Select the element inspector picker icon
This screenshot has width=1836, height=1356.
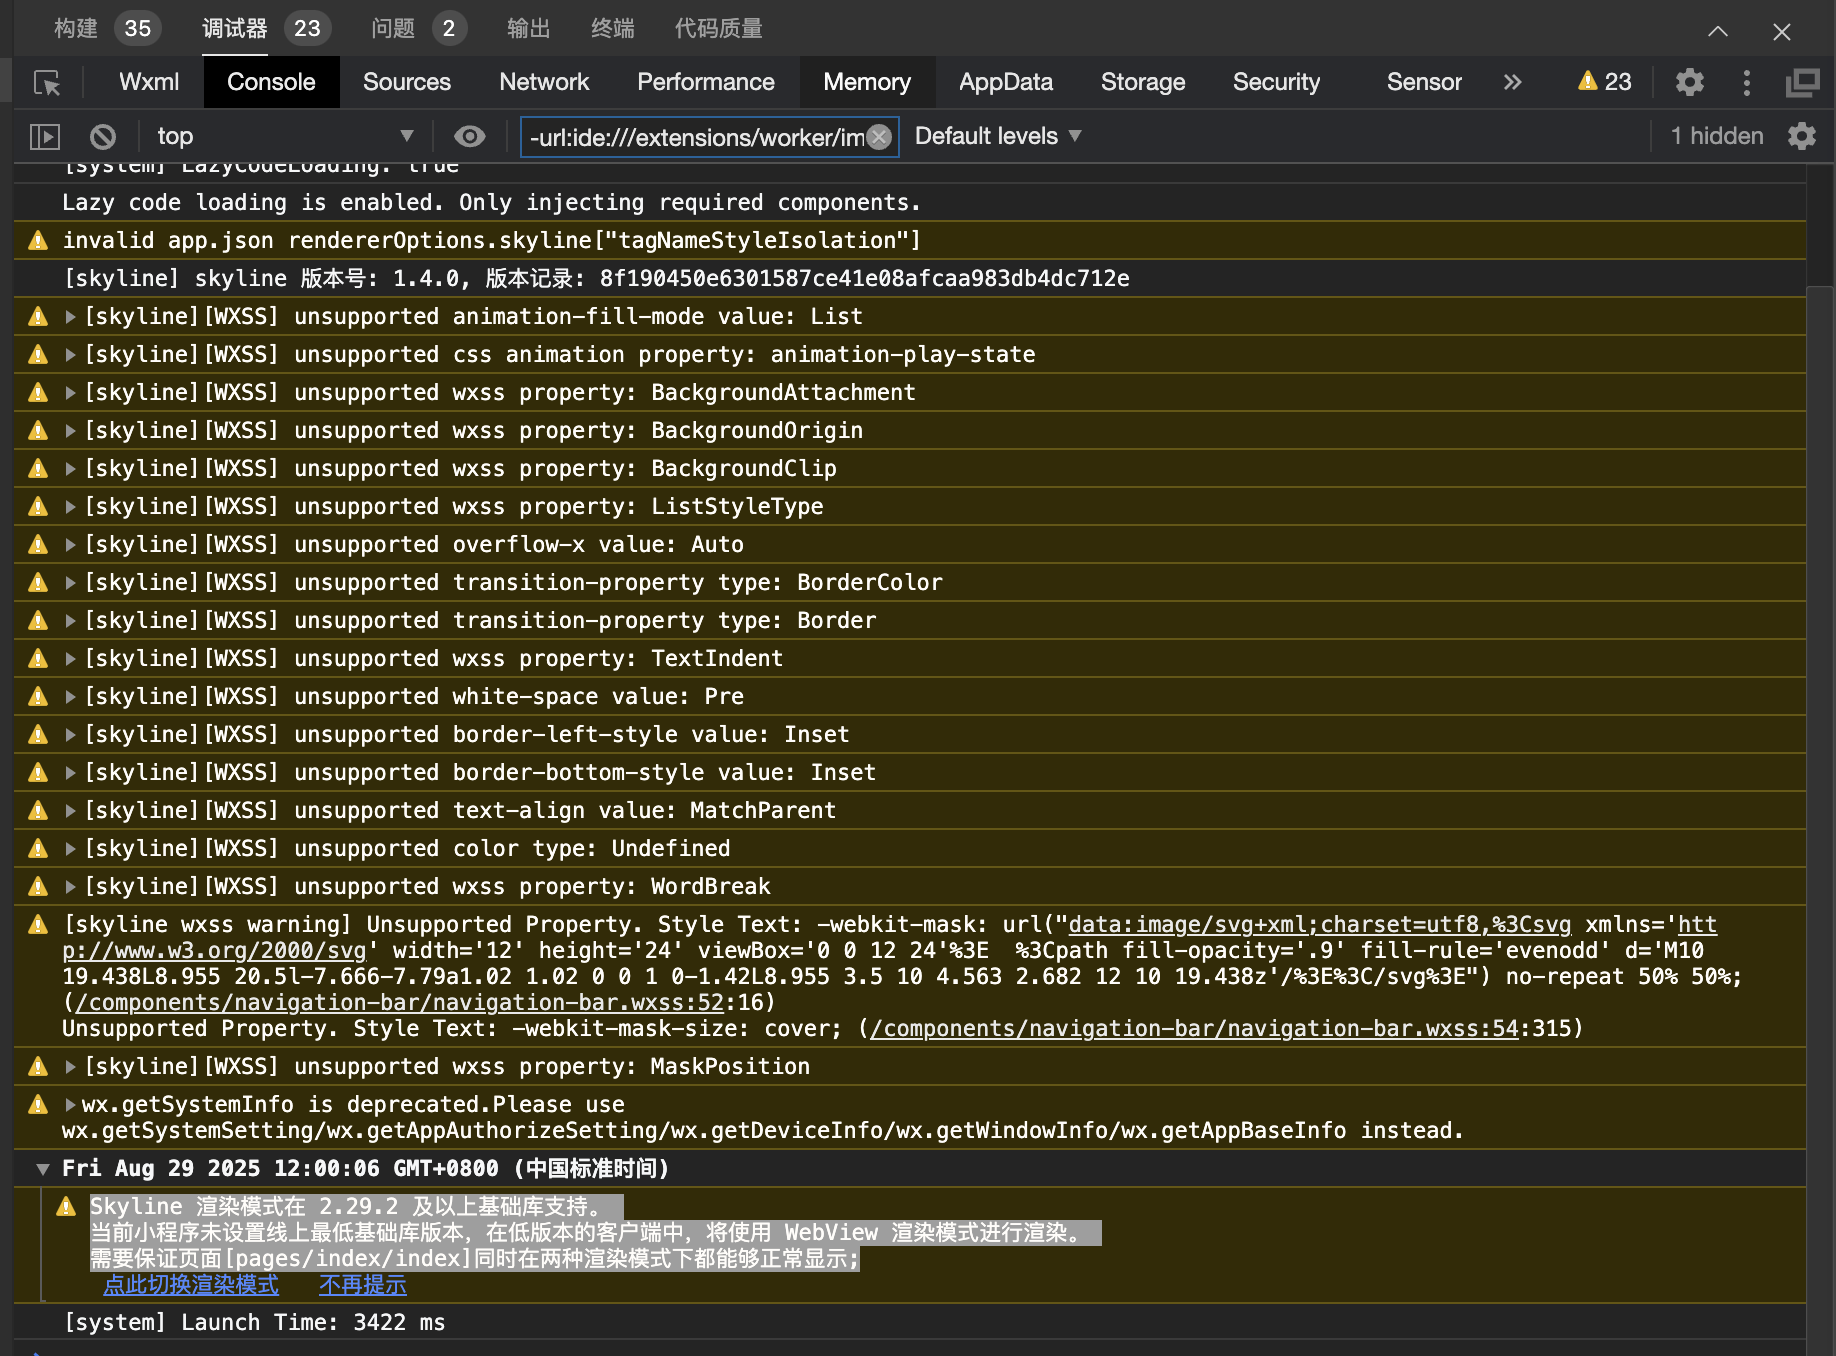(47, 82)
